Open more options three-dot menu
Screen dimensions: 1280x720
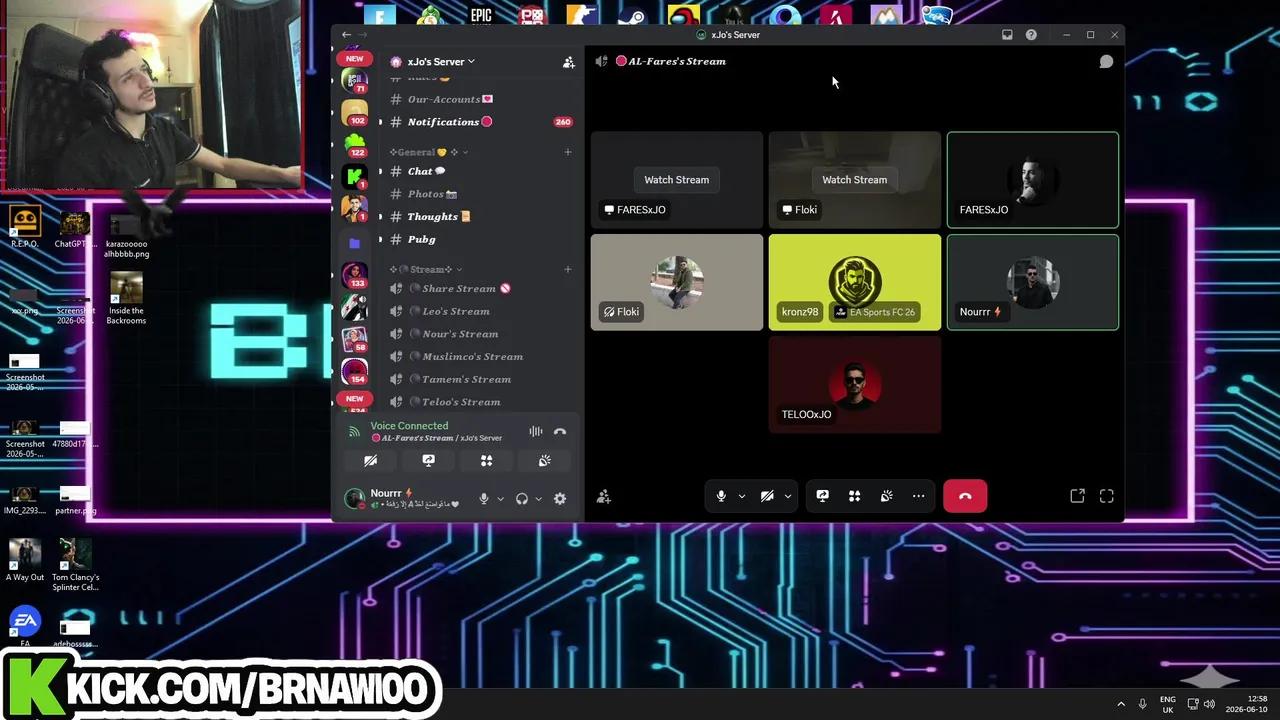point(918,496)
